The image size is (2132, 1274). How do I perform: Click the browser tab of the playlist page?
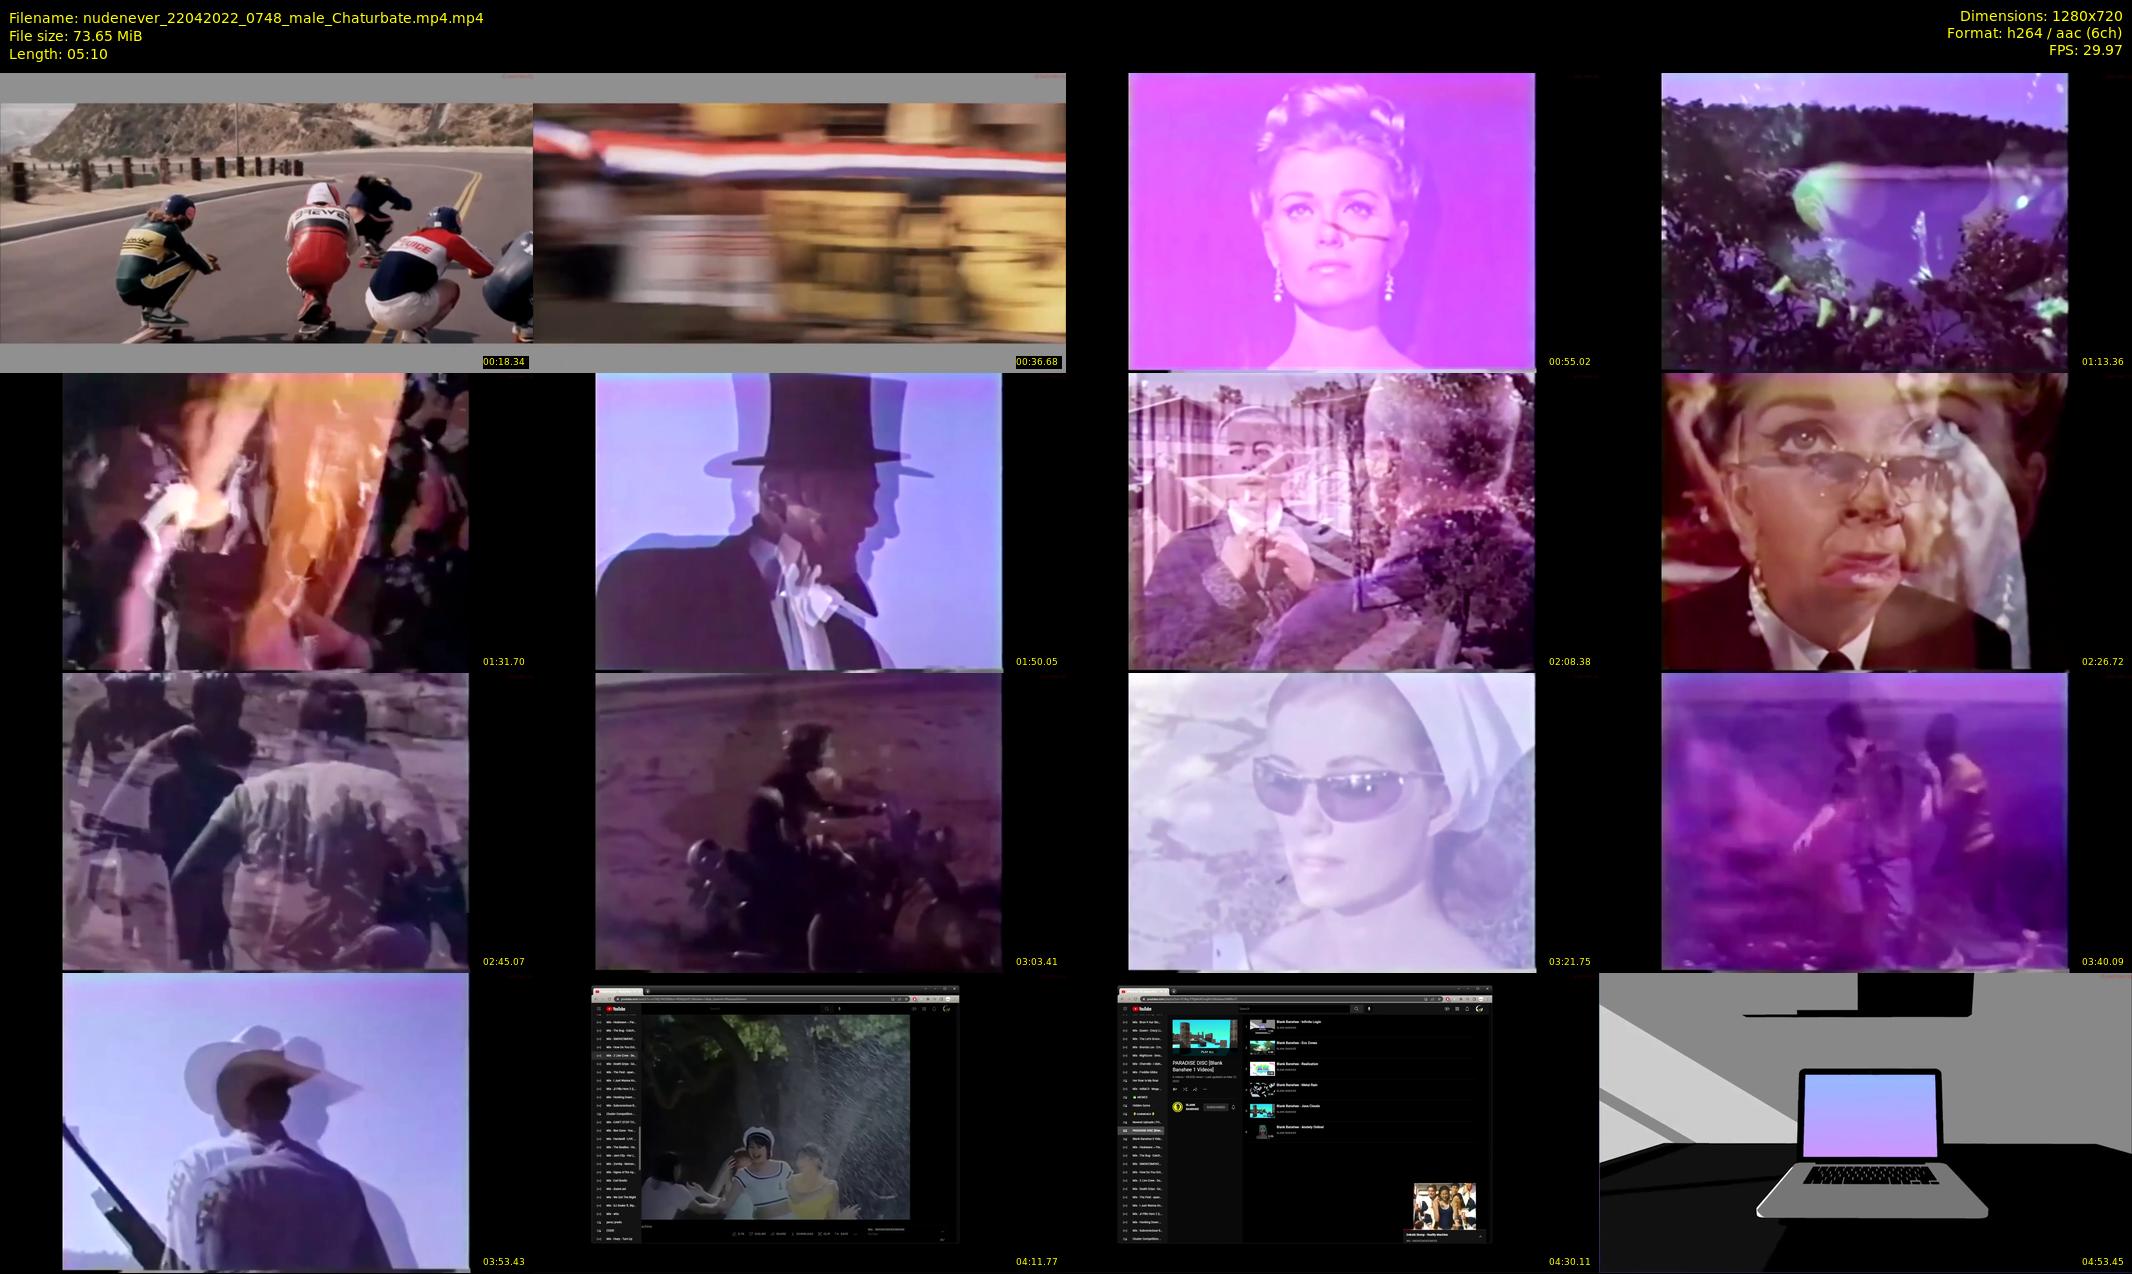point(1143,992)
